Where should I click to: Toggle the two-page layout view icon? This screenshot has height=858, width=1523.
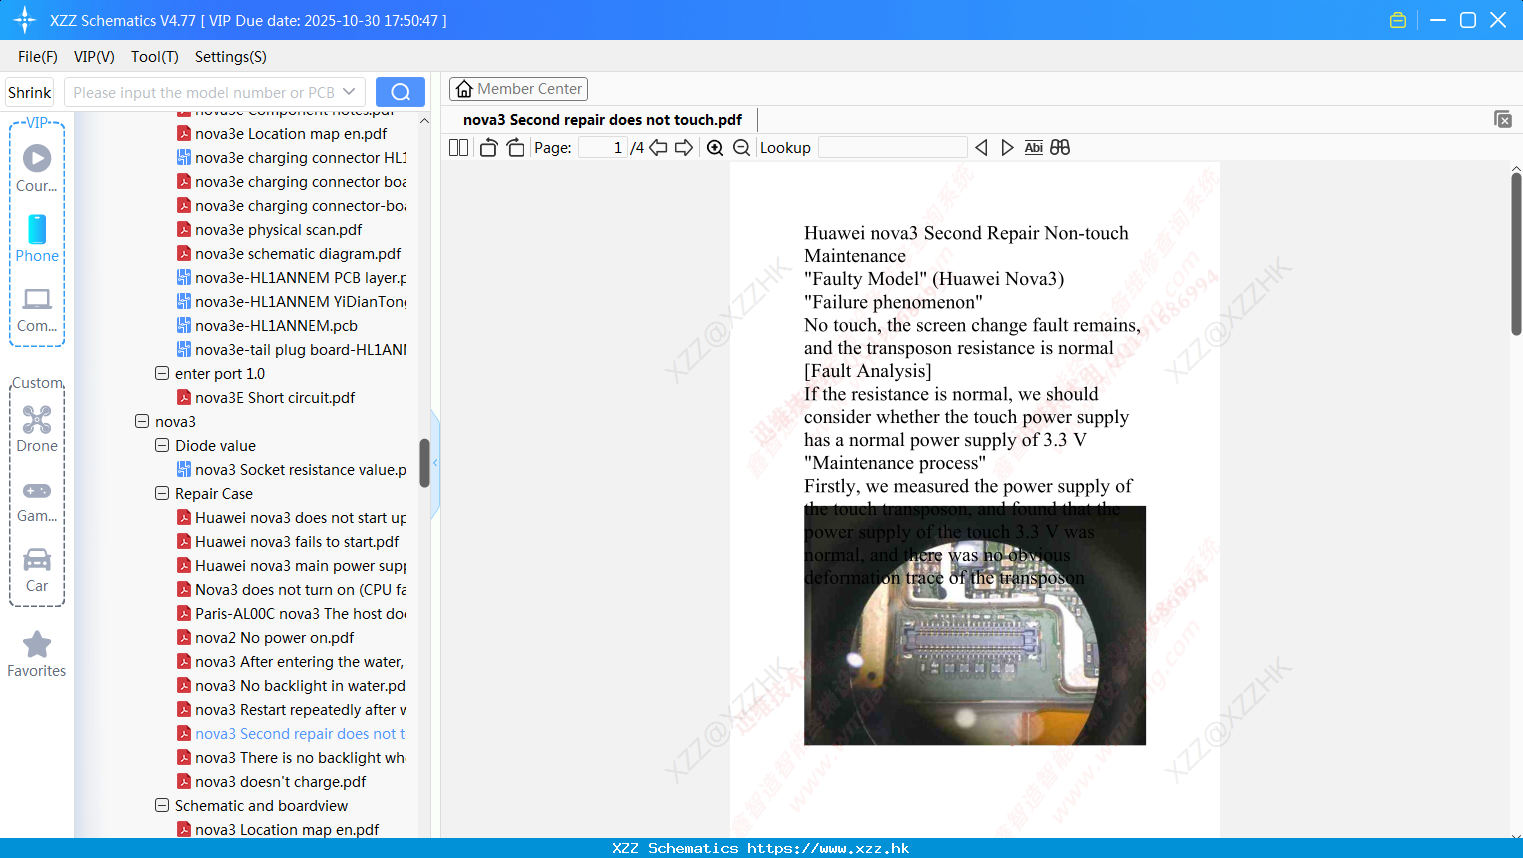458,148
